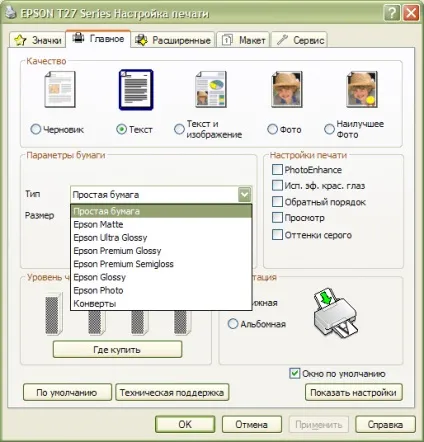Image resolution: width=424 pixels, height=442 pixels.
Task: Select the Наилучшее Фото radio button
Action: [329, 129]
